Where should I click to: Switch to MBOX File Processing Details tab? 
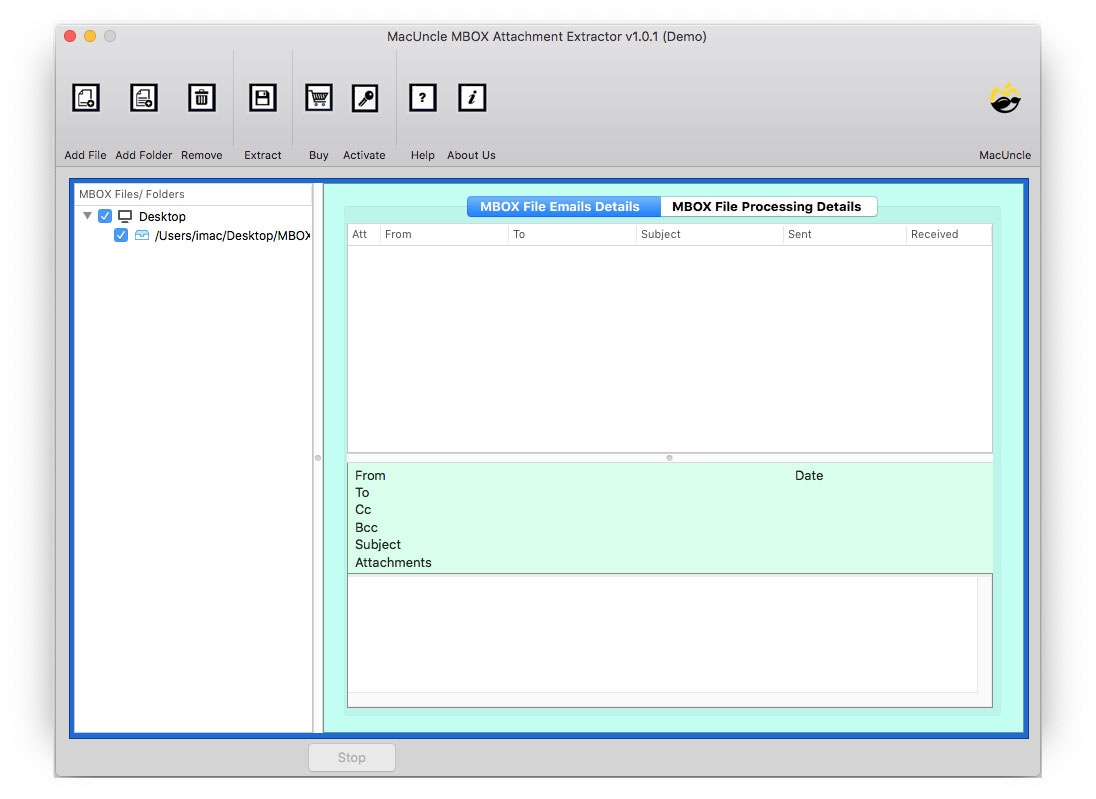(769, 206)
